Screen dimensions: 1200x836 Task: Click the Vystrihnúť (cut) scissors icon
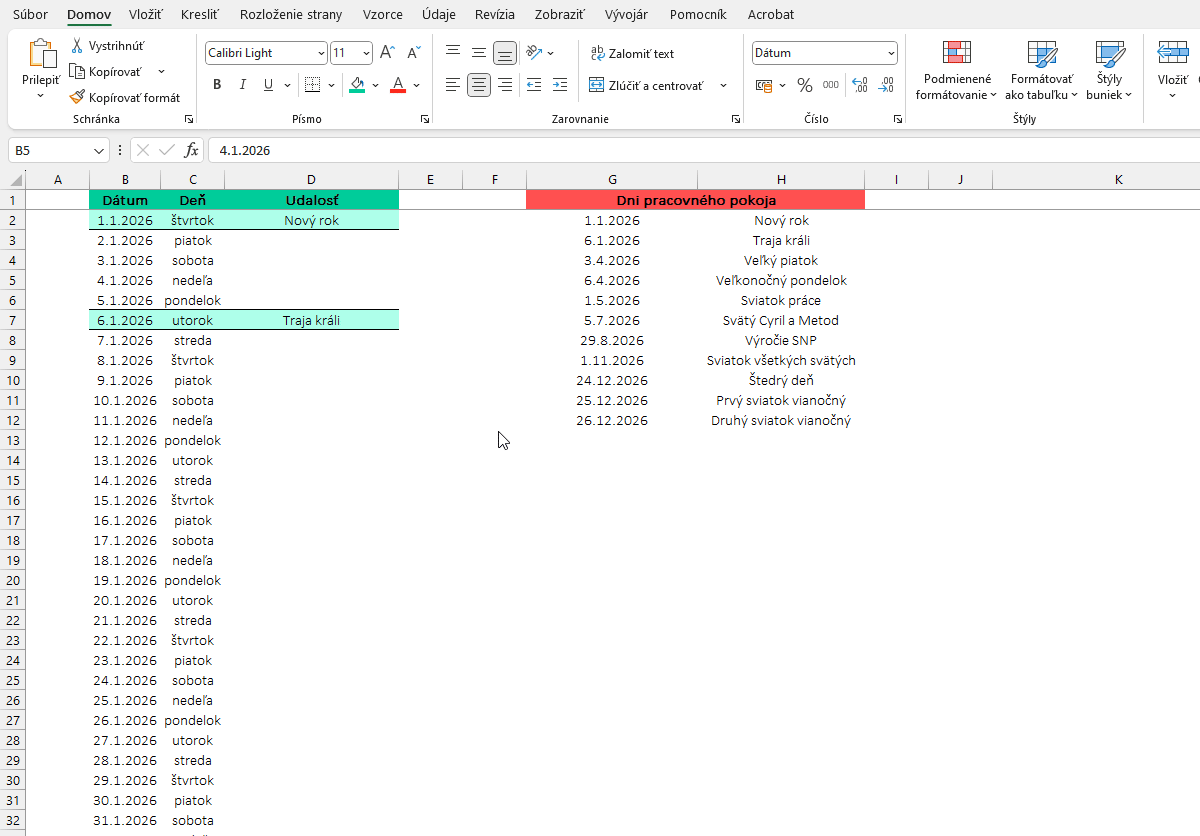(77, 46)
